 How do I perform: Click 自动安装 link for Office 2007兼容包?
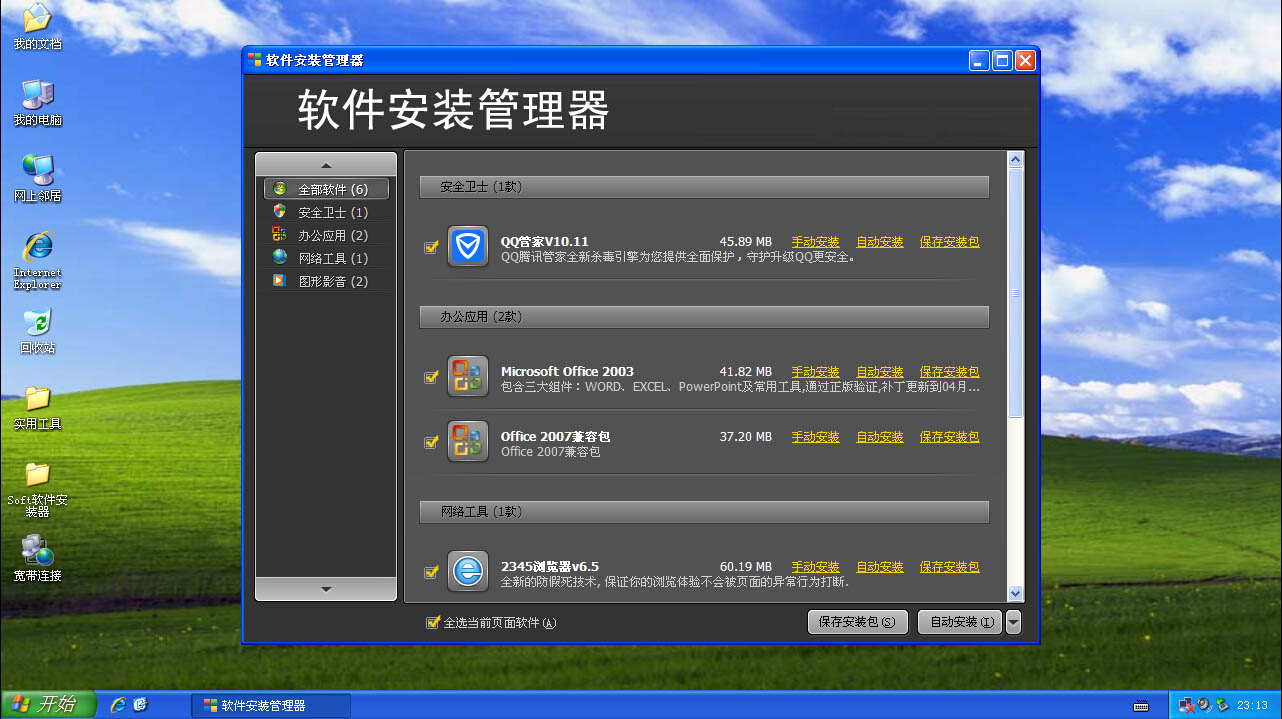(880, 437)
